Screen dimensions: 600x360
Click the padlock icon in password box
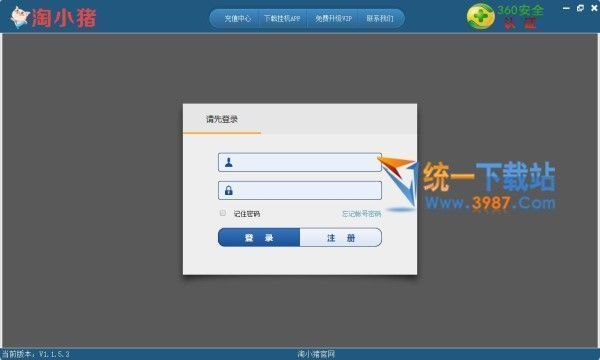click(229, 190)
